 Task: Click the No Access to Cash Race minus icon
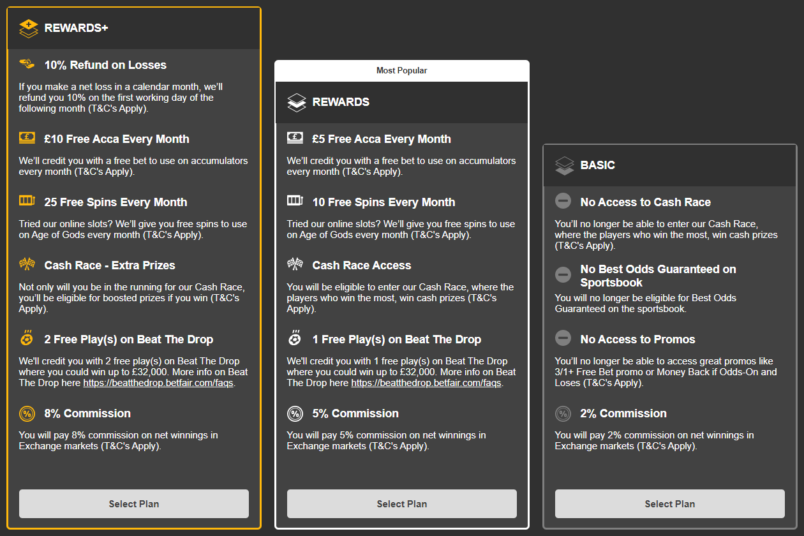click(563, 201)
